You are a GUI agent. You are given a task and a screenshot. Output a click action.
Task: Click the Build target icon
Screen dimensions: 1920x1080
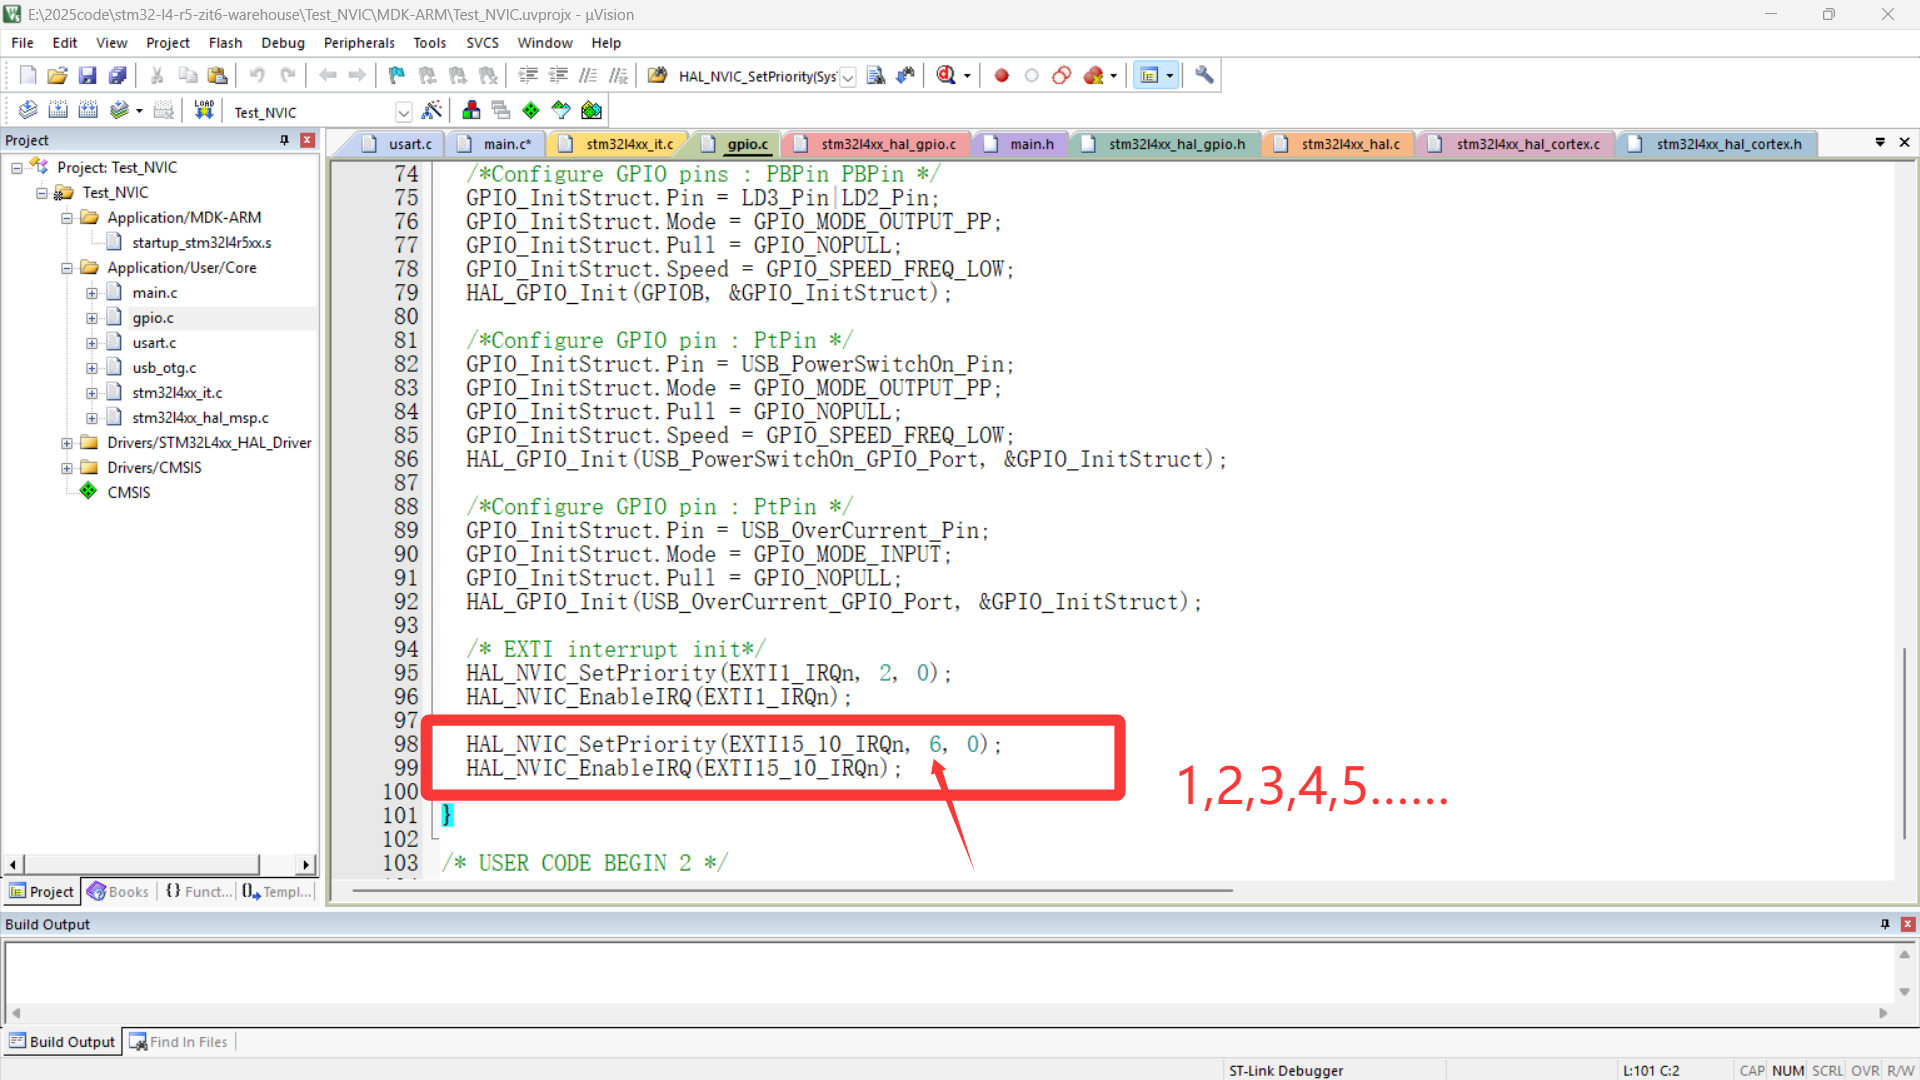click(x=58, y=111)
